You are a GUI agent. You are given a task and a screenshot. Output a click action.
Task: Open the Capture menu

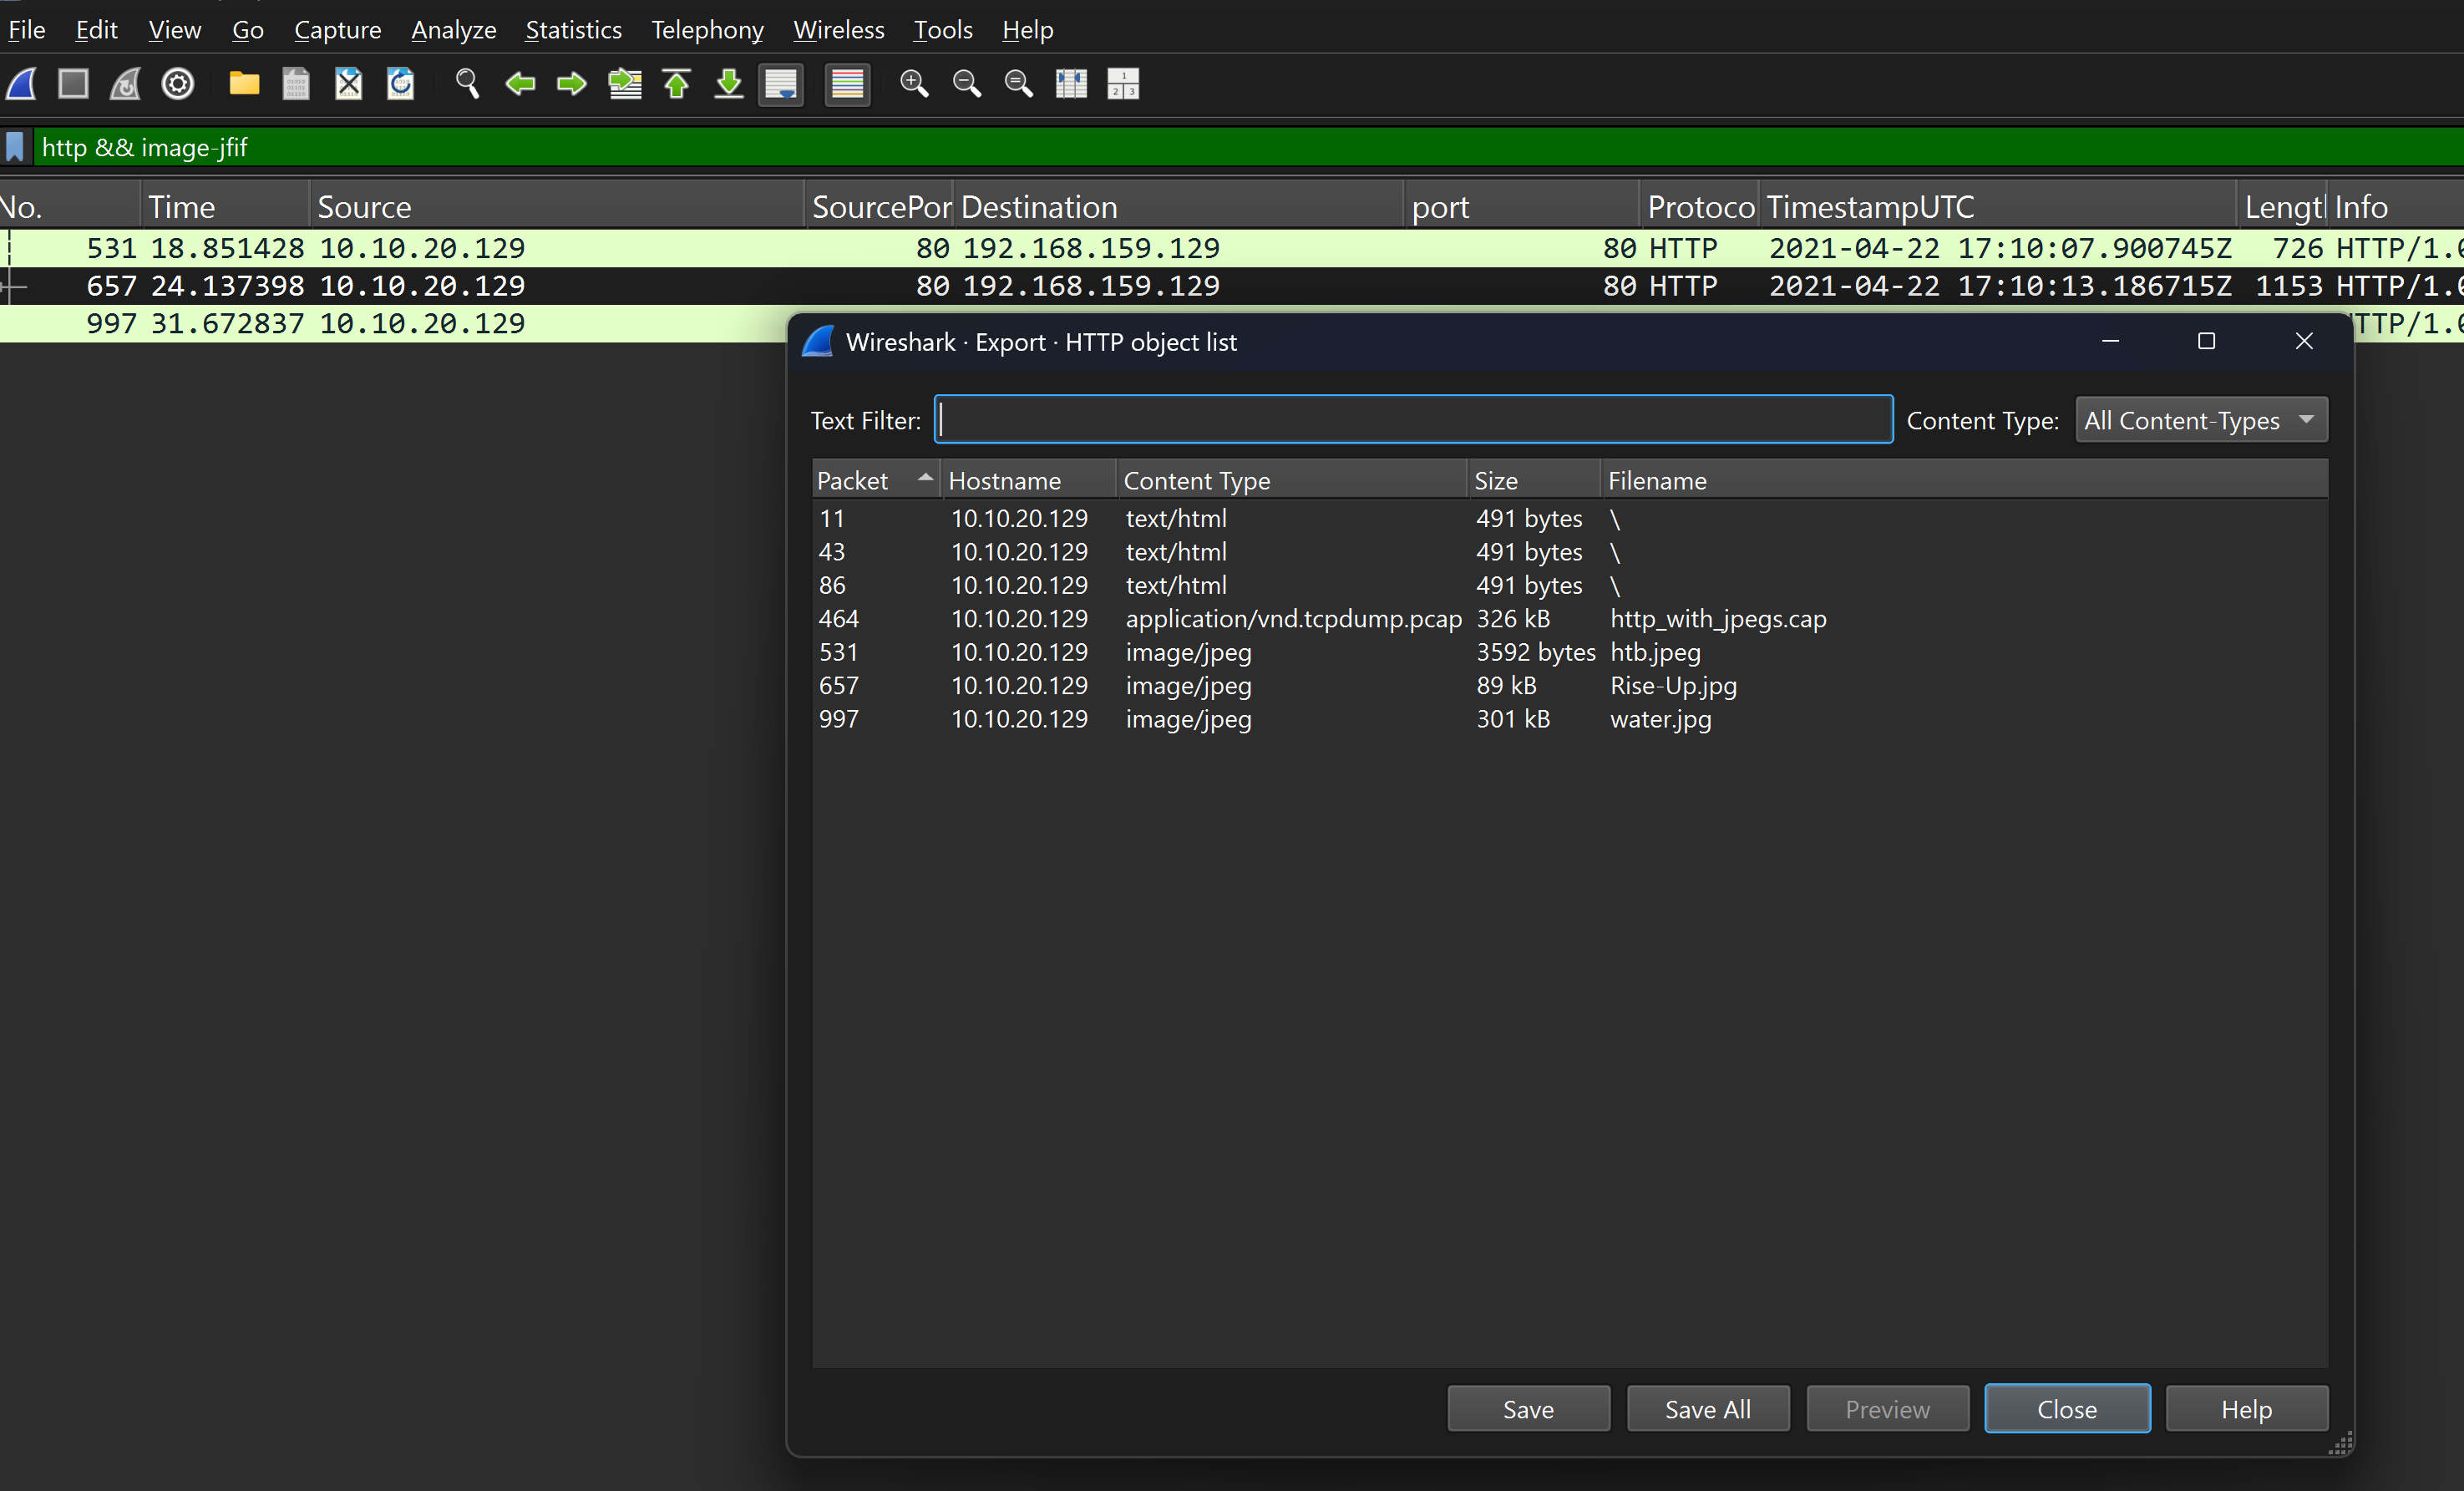coord(337,30)
